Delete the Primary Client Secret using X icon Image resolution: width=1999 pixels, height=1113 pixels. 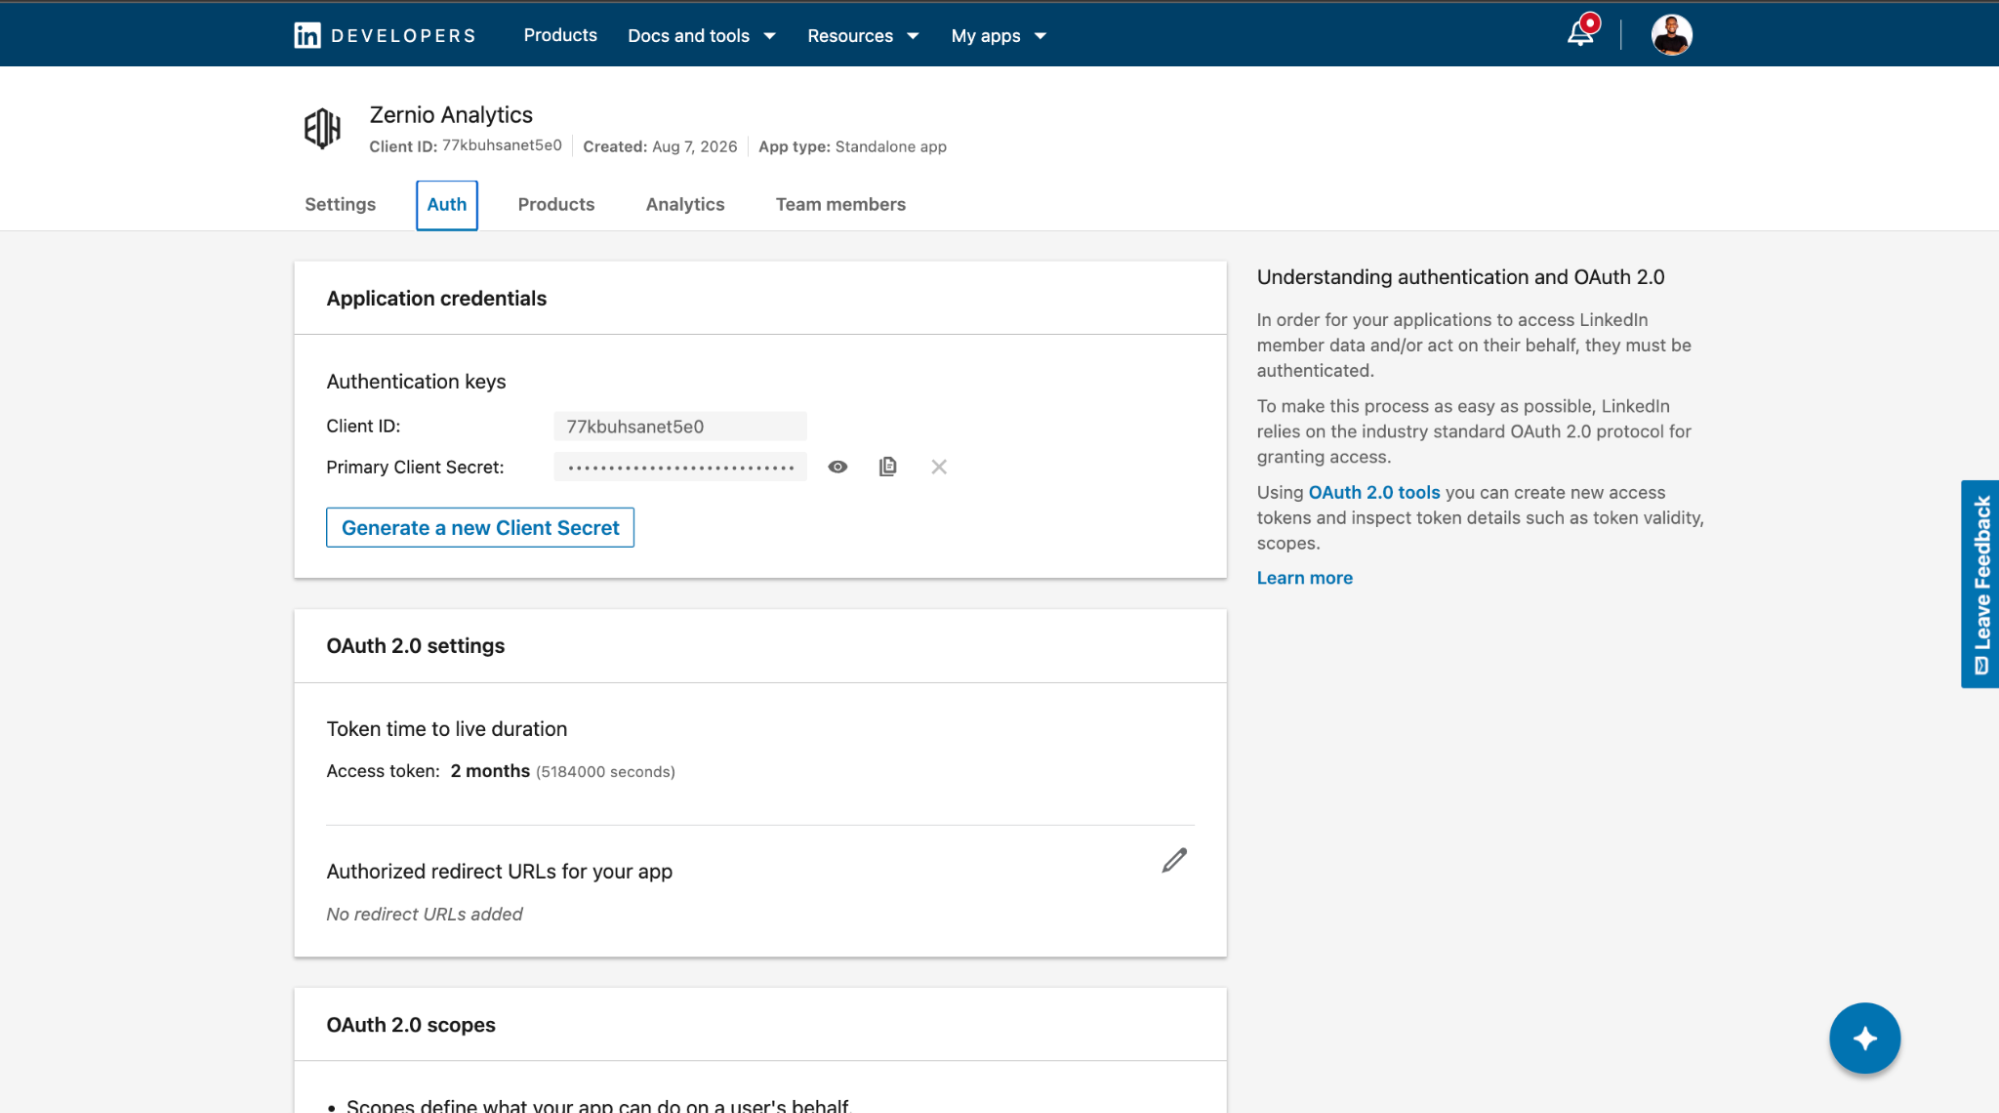pyautogui.click(x=939, y=467)
